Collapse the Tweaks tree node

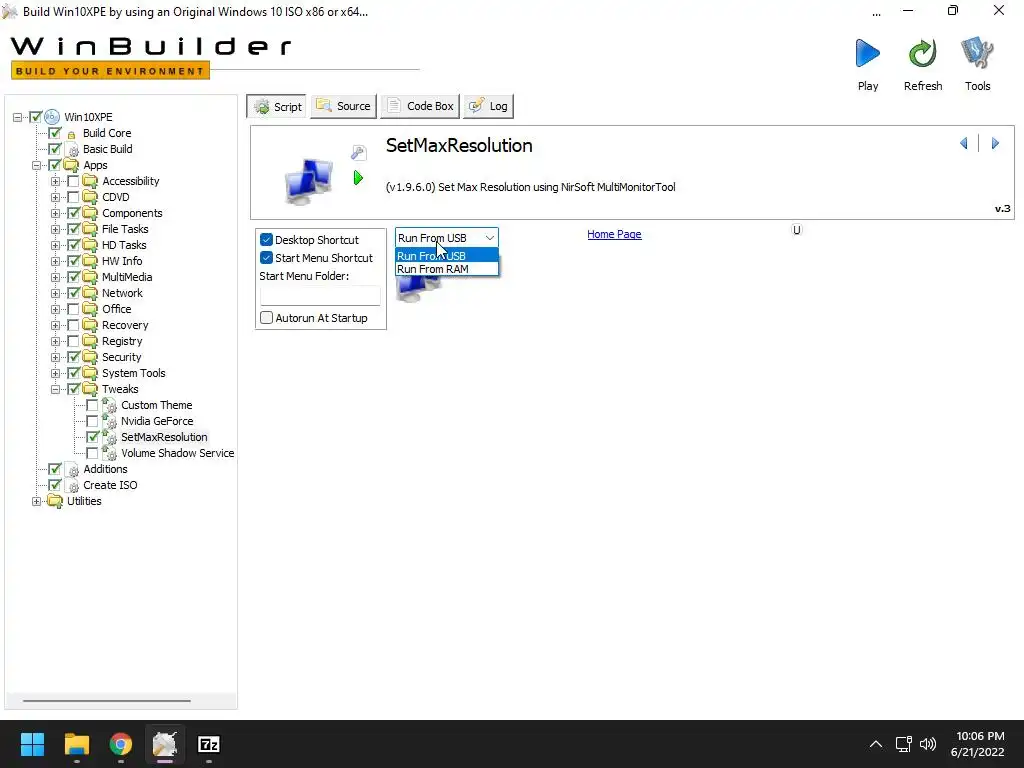pyautogui.click(x=56, y=389)
